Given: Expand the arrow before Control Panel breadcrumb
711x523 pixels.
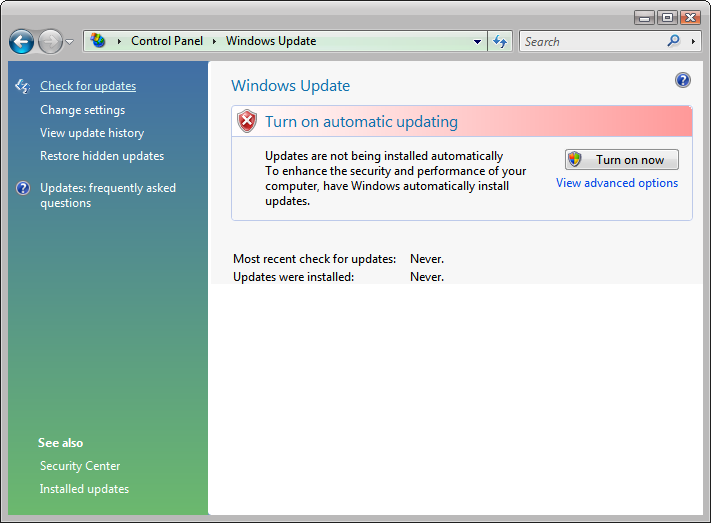Looking at the screenshot, I should (119, 41).
